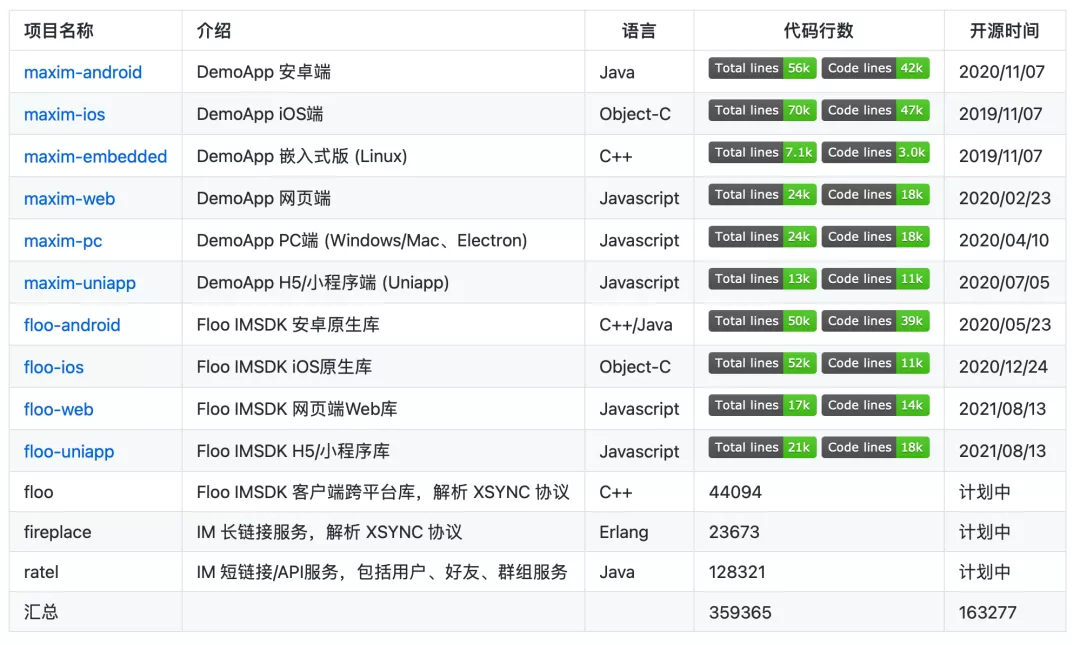Open the maxim-pc project link
The height and width of the screenshot is (645, 1080).
coord(63,241)
